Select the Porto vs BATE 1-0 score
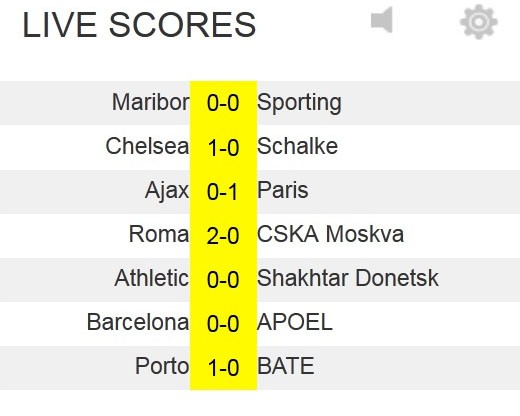The height and width of the screenshot is (416, 520). (x=223, y=368)
